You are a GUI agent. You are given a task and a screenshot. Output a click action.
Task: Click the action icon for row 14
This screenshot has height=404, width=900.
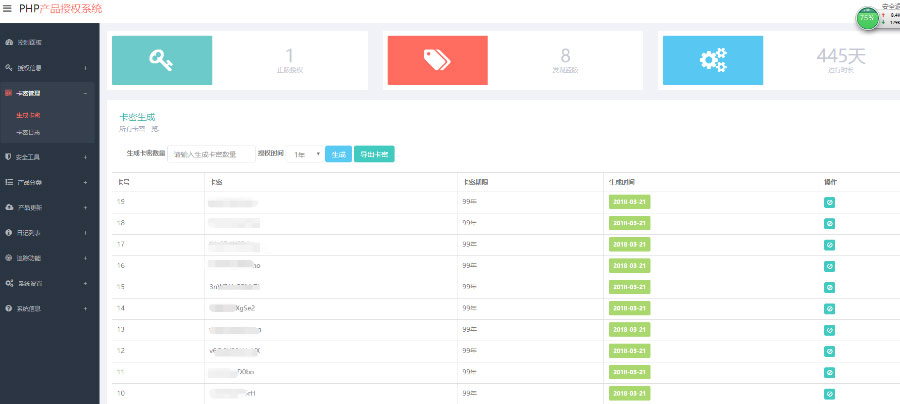click(x=829, y=308)
